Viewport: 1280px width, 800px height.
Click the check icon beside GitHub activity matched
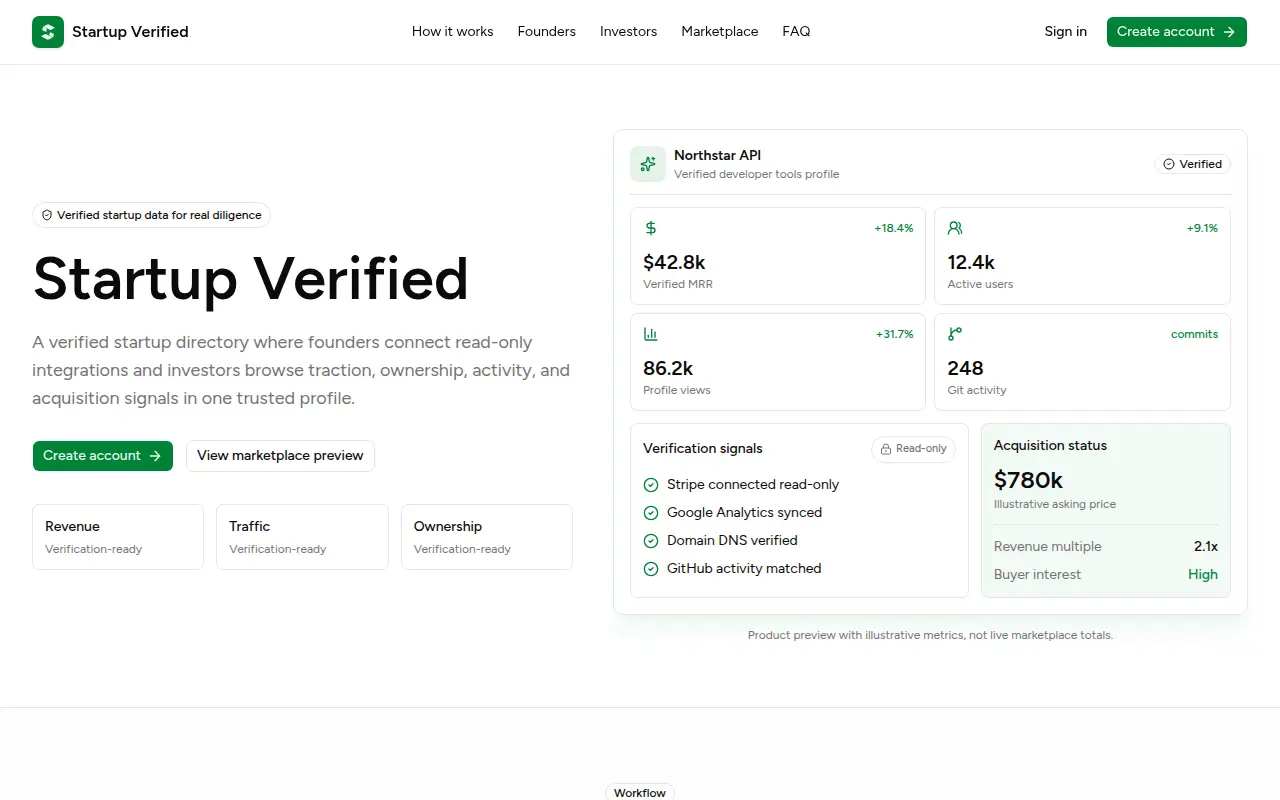point(650,569)
